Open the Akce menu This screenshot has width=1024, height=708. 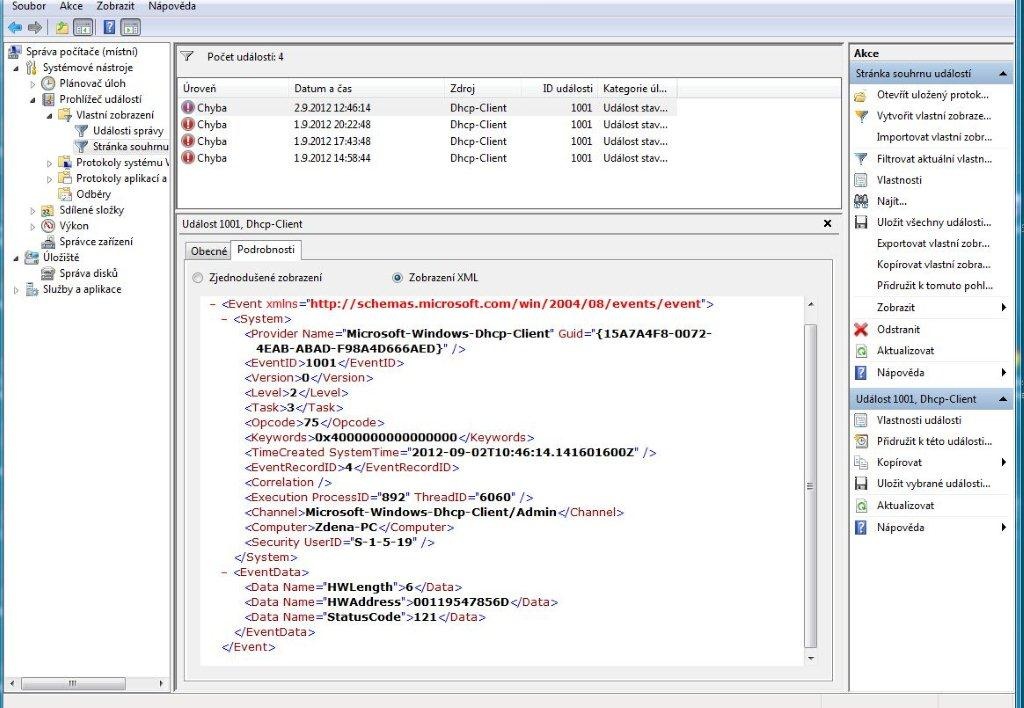71,6
